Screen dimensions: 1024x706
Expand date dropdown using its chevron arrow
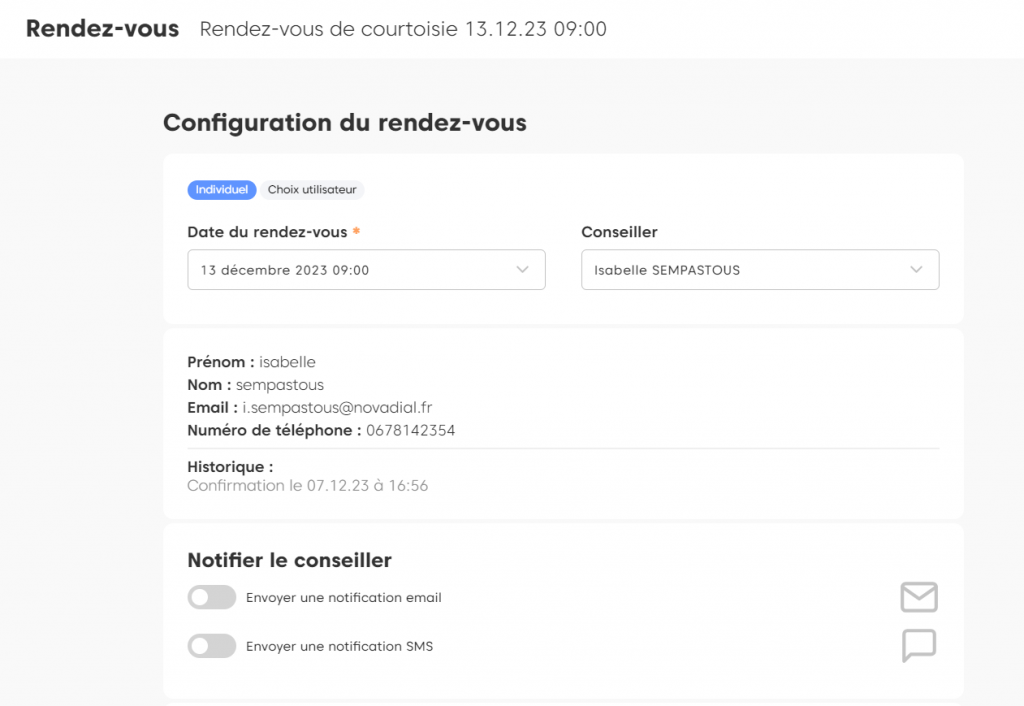click(x=522, y=270)
